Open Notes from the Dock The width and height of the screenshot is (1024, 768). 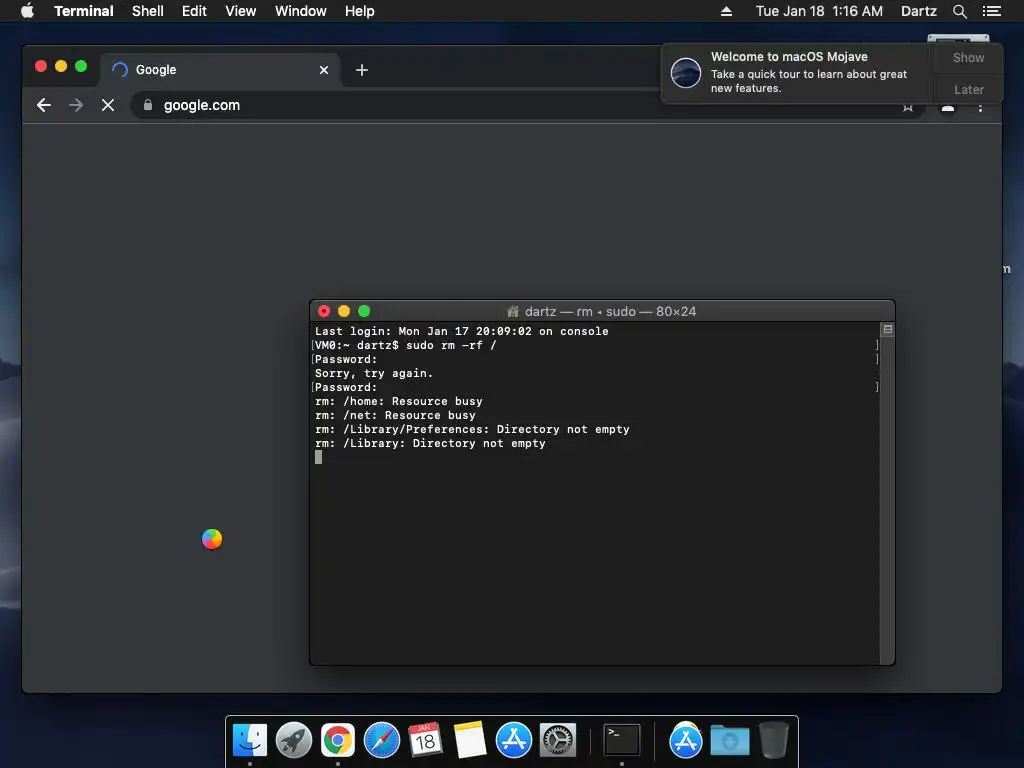(470, 741)
